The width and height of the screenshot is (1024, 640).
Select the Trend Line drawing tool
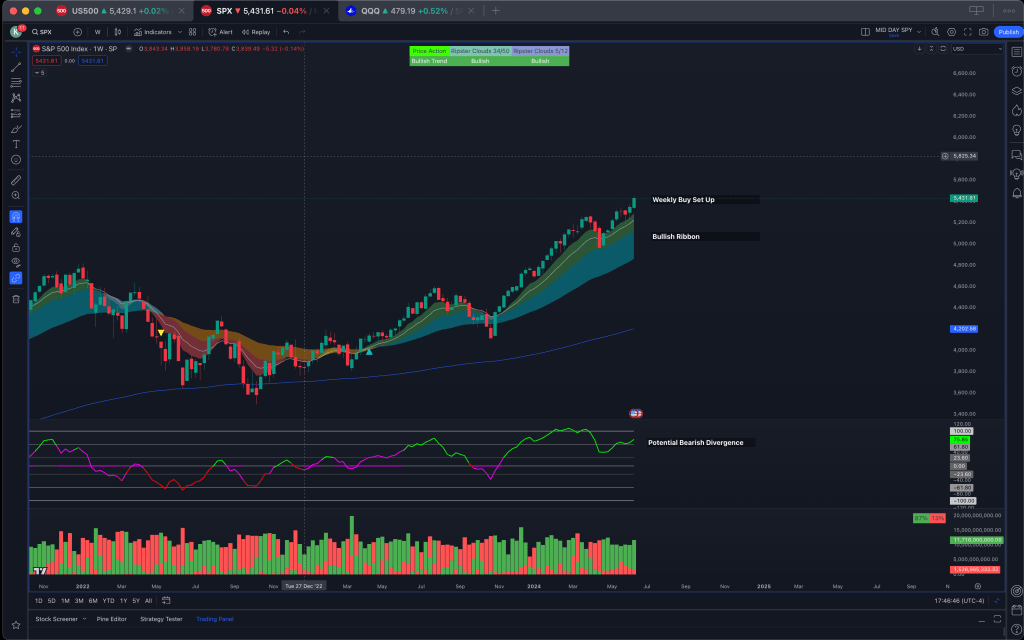click(x=16, y=67)
